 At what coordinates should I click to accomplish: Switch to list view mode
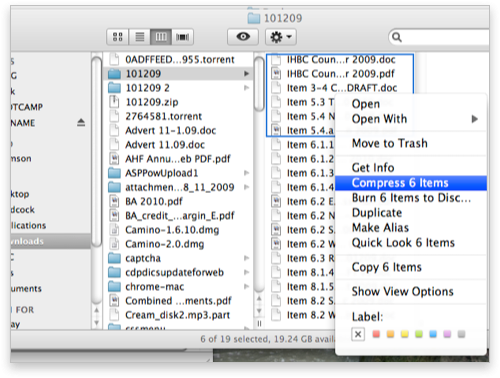(x=139, y=37)
